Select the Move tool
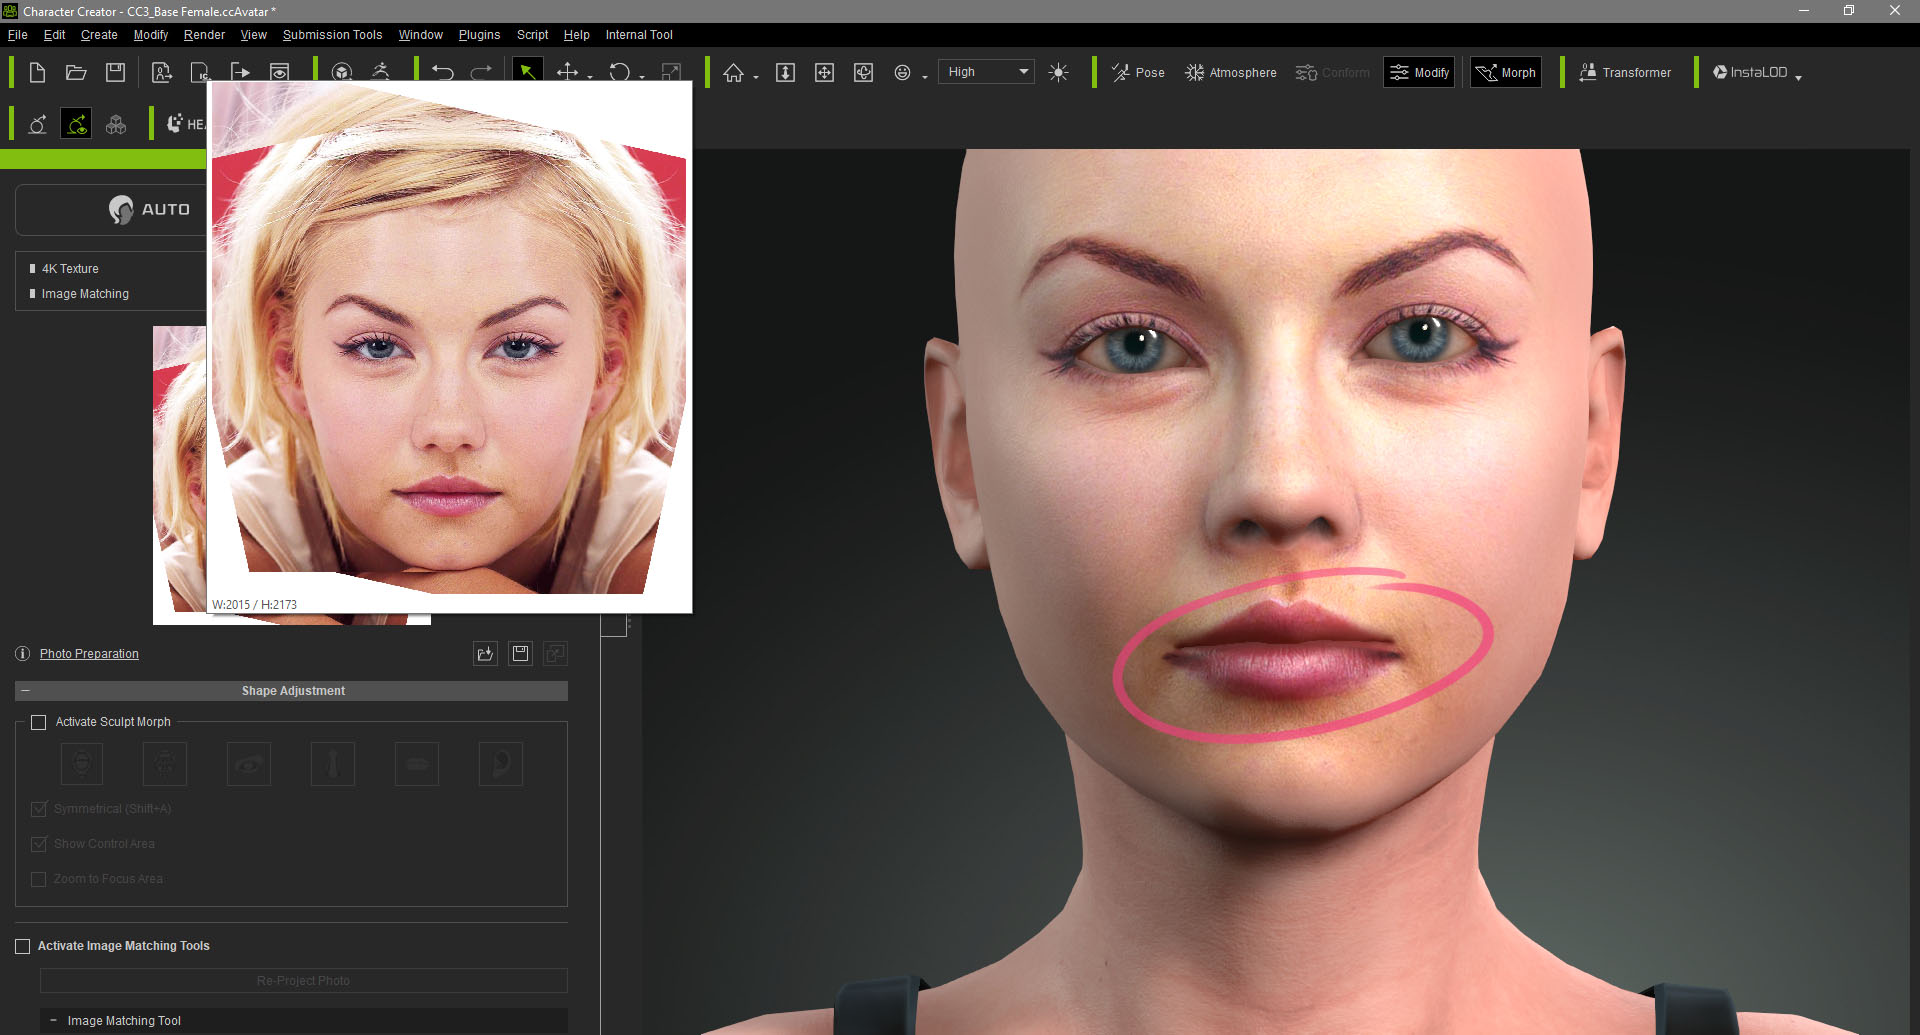 (567, 72)
